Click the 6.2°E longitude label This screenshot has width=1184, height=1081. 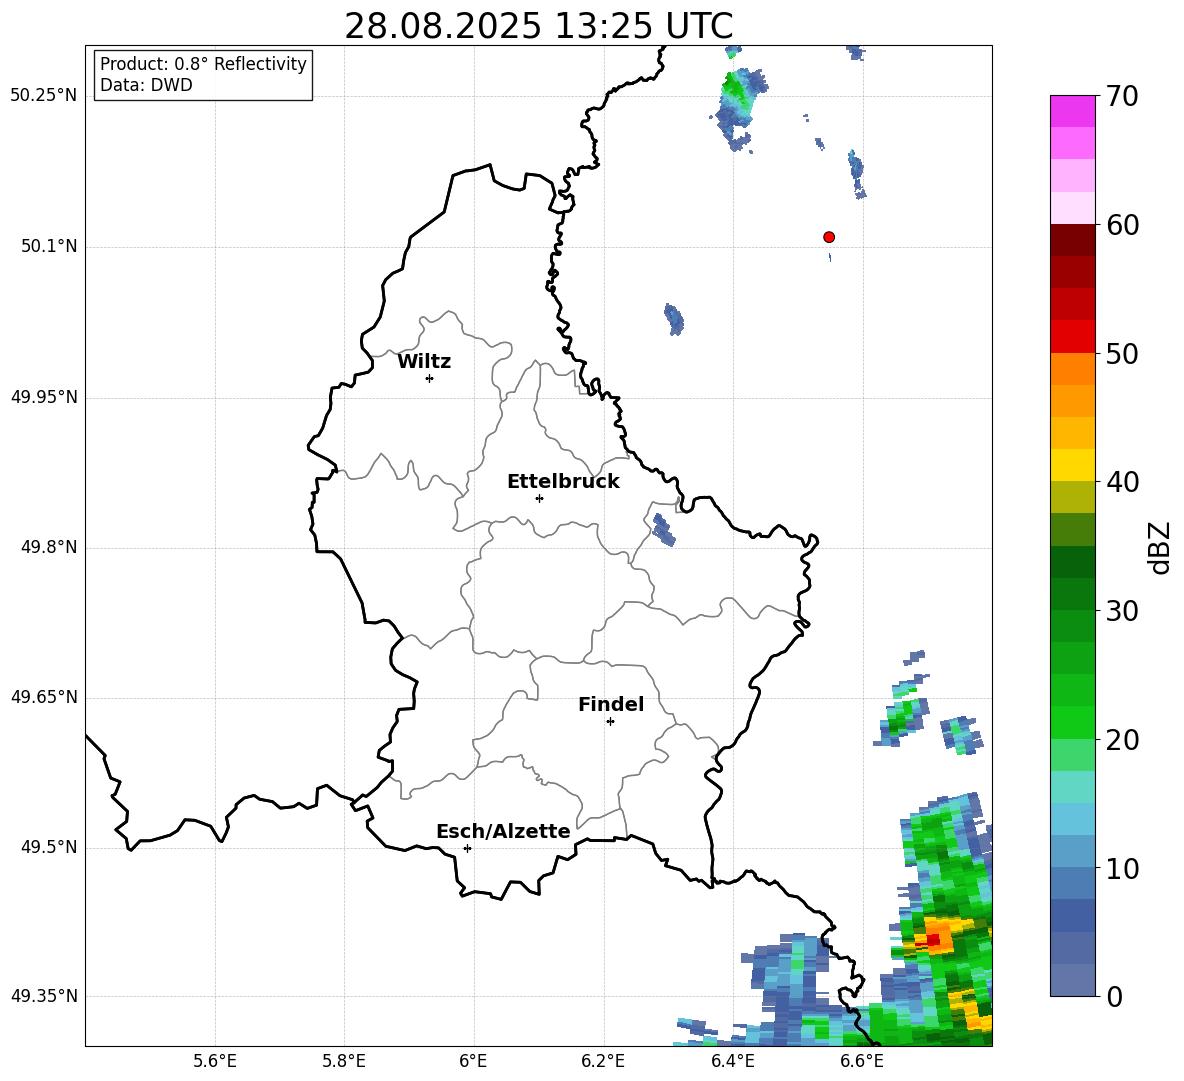603,1061
